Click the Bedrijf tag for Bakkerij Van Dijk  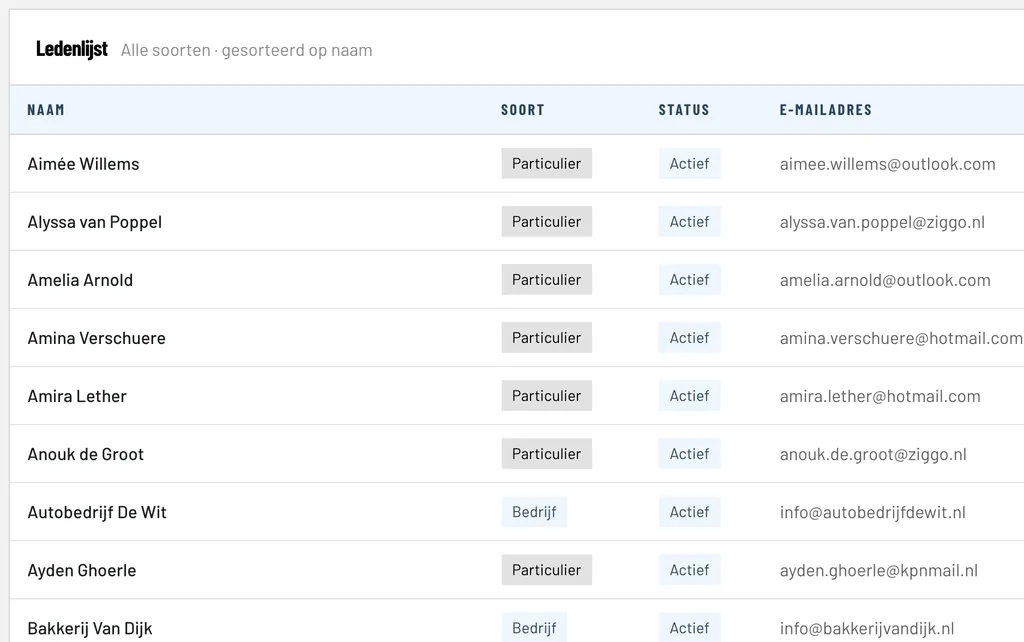(534, 628)
